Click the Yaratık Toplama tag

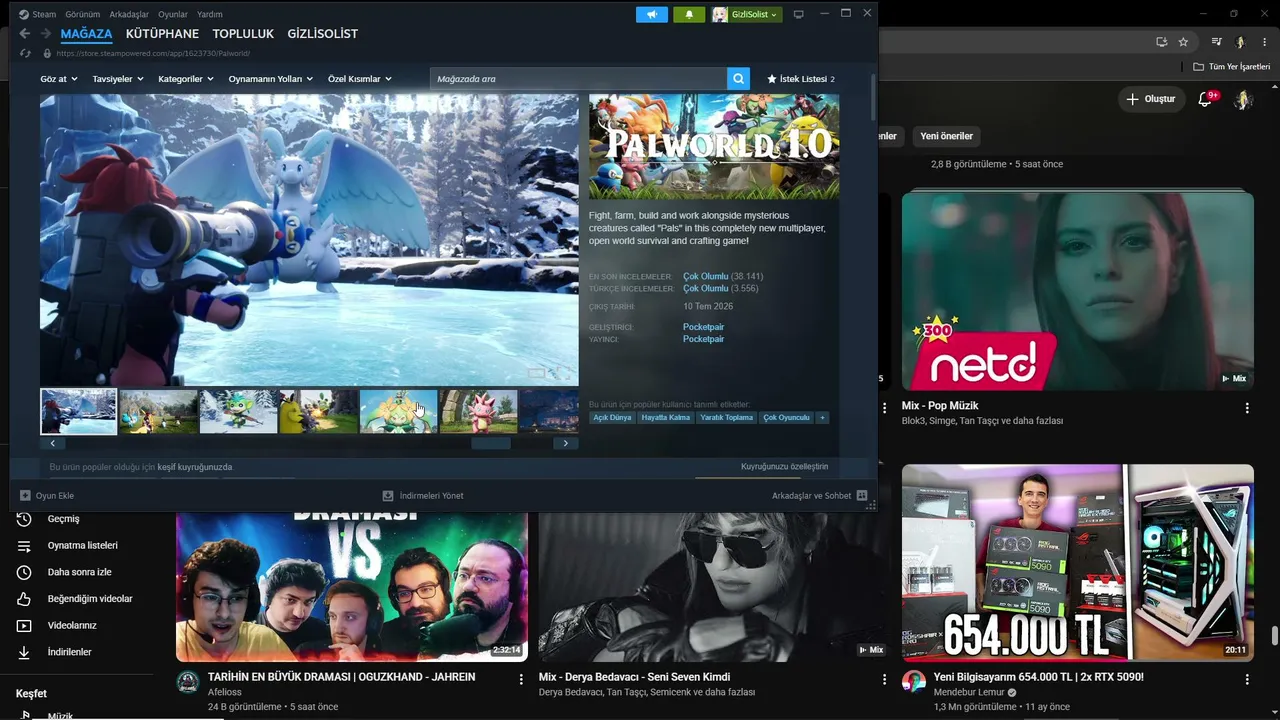point(727,417)
